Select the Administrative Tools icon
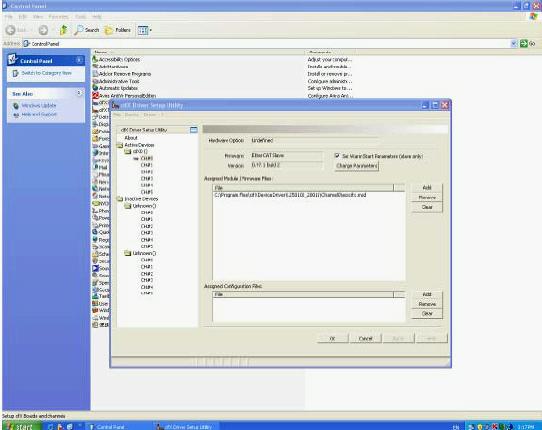 tap(95, 81)
